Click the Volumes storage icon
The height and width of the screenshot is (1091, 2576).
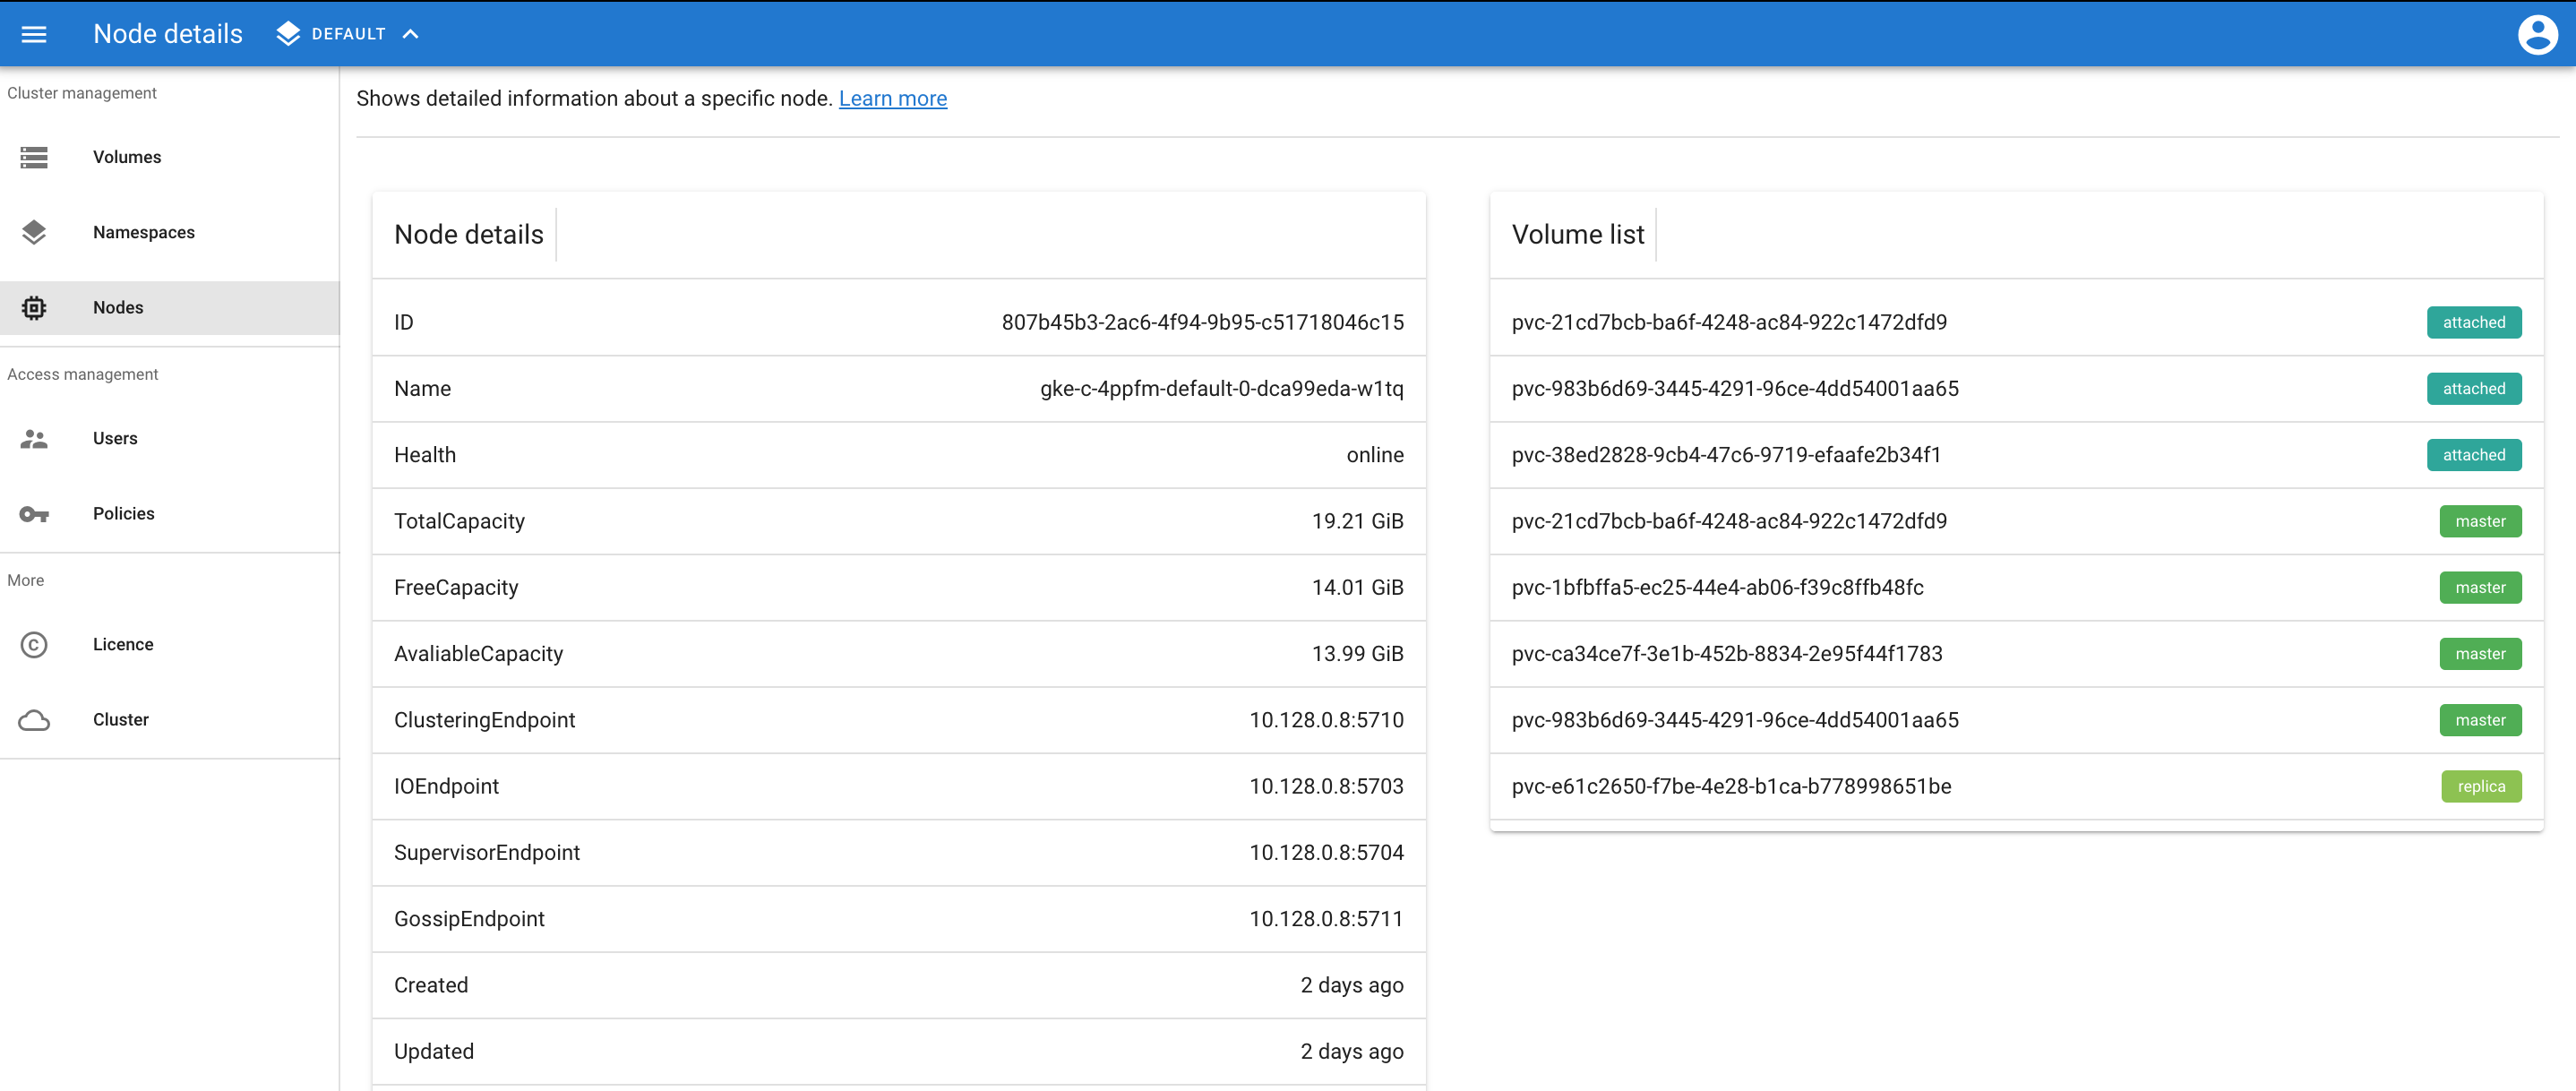click(x=34, y=157)
